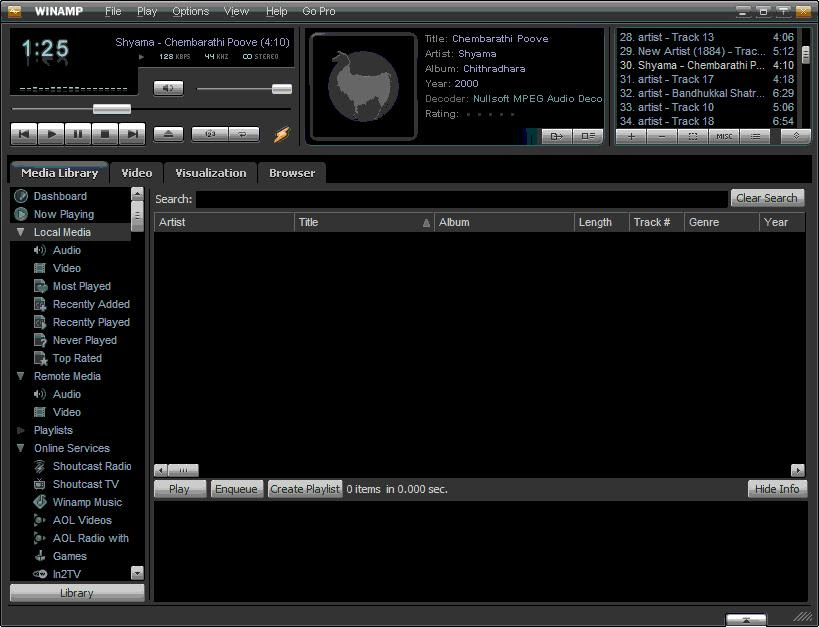Select Audio under Local Media
This screenshot has height=627, width=819.
click(x=67, y=250)
